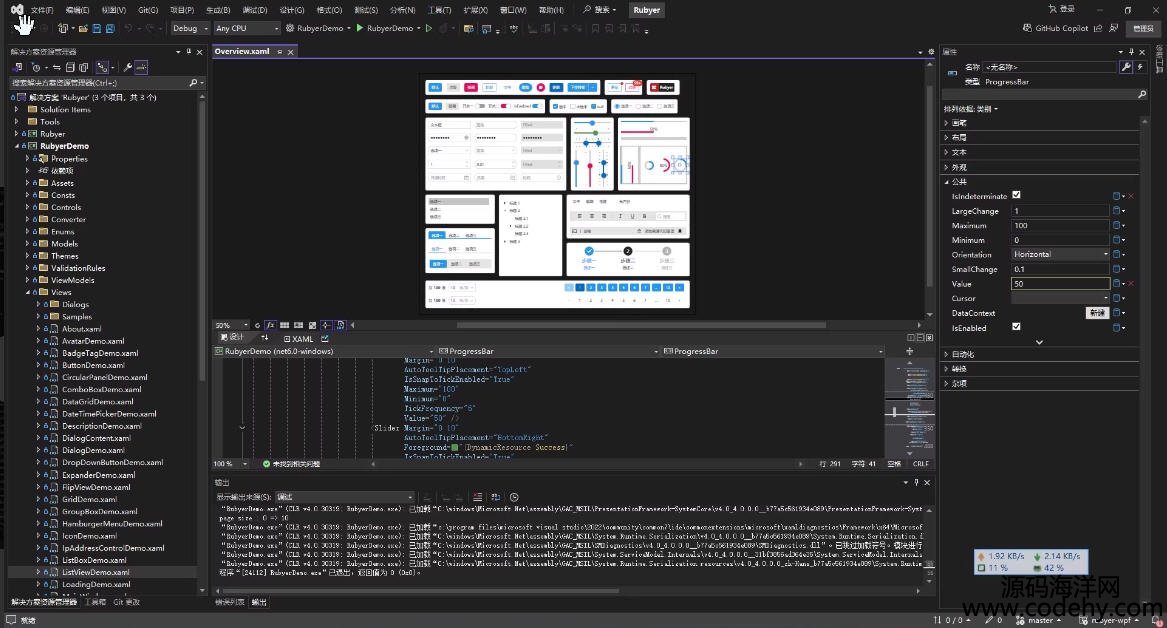Click Solution Explorer Show All Files icon
This screenshot has width=1167, height=628.
tap(83, 67)
